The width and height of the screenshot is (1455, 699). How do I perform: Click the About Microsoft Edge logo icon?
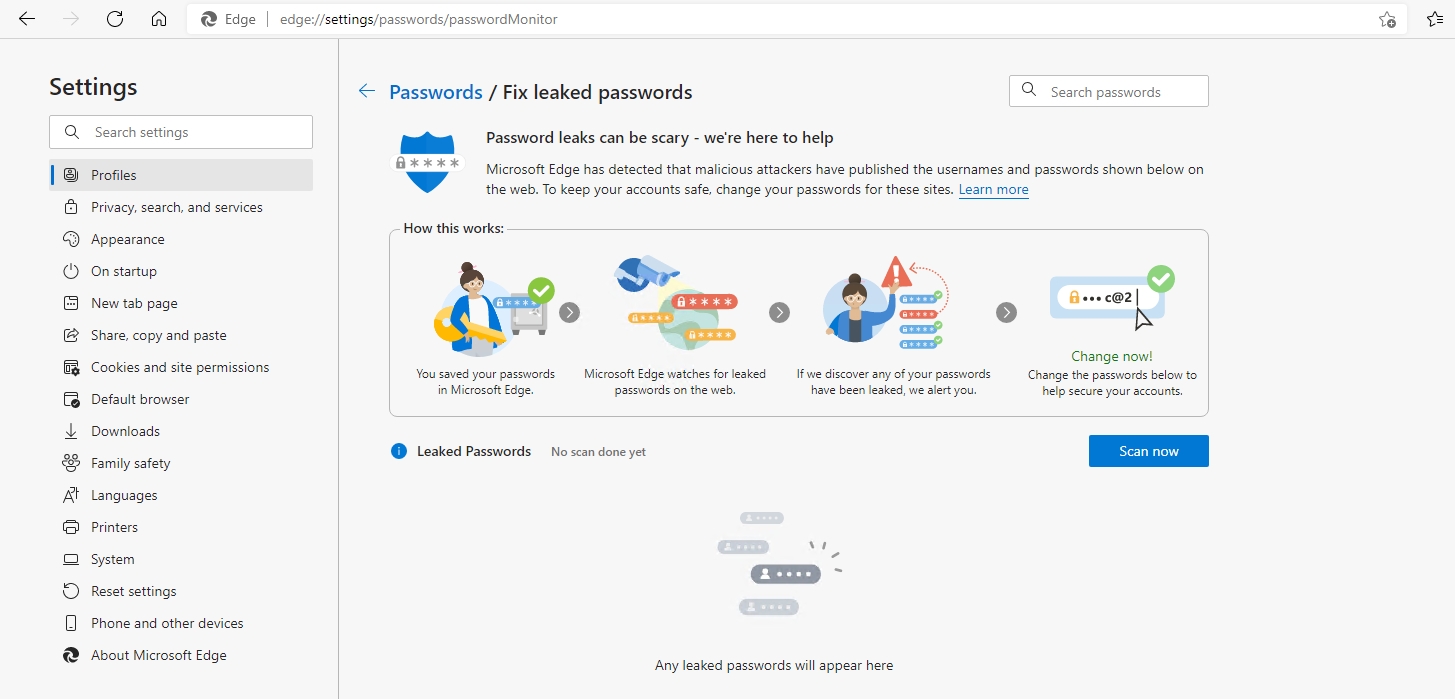pyautogui.click(x=70, y=655)
